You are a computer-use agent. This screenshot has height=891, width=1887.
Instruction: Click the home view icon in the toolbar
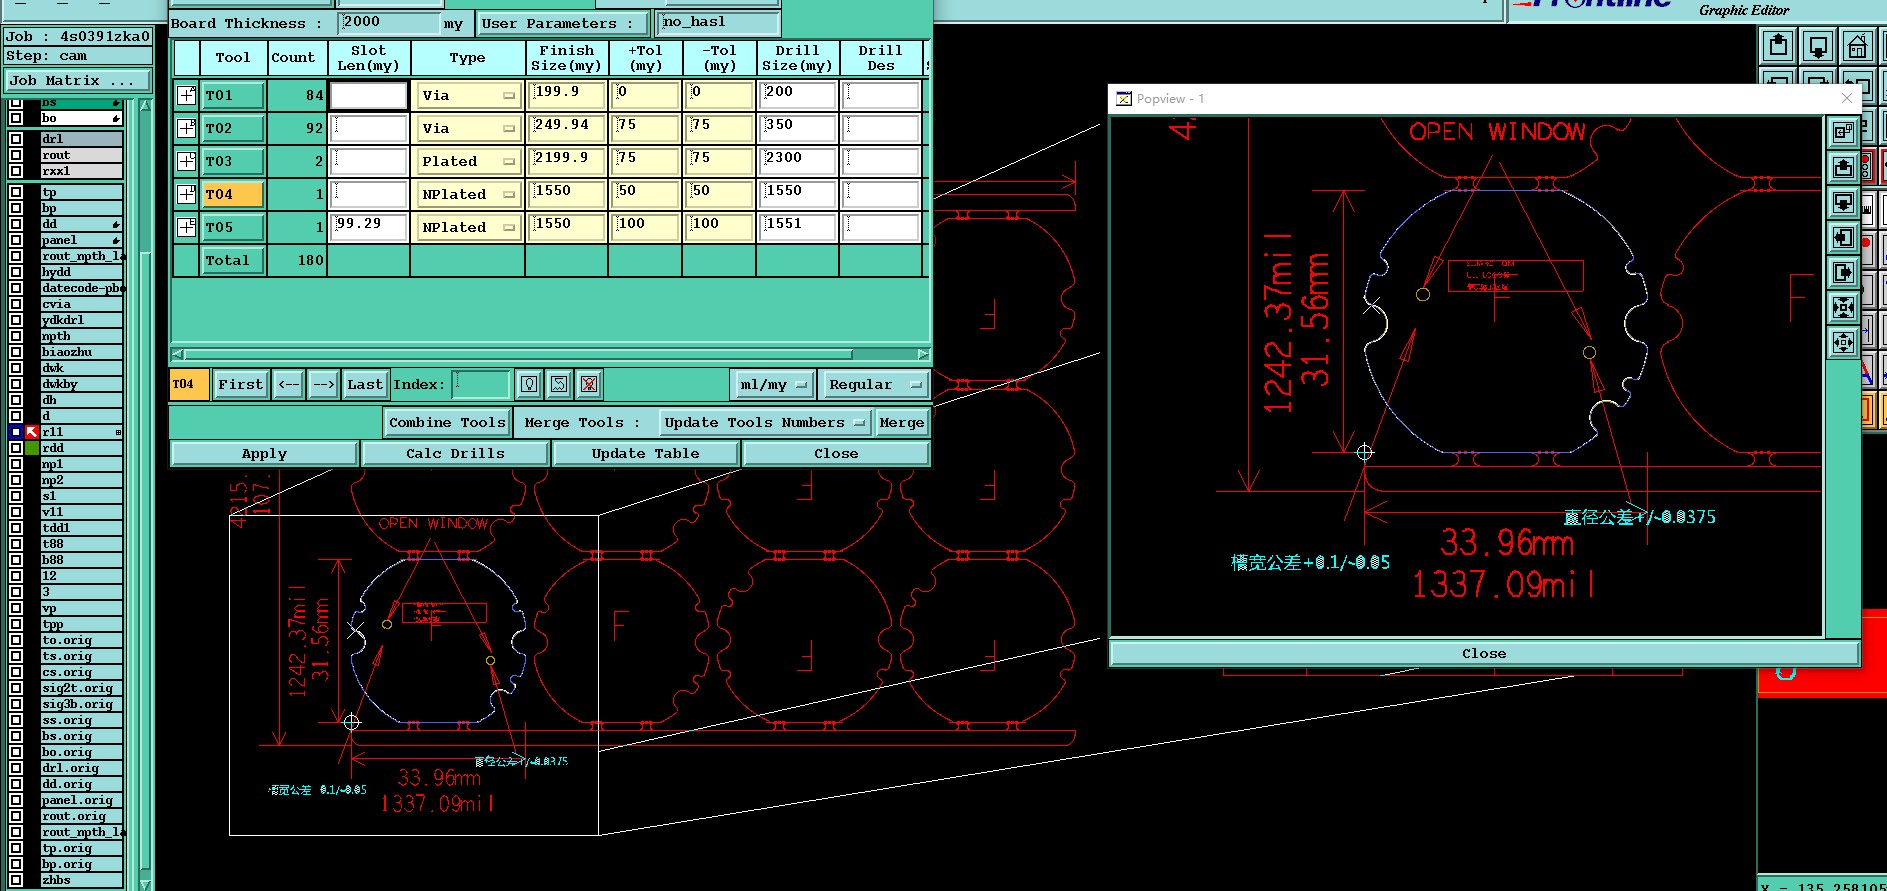1857,46
